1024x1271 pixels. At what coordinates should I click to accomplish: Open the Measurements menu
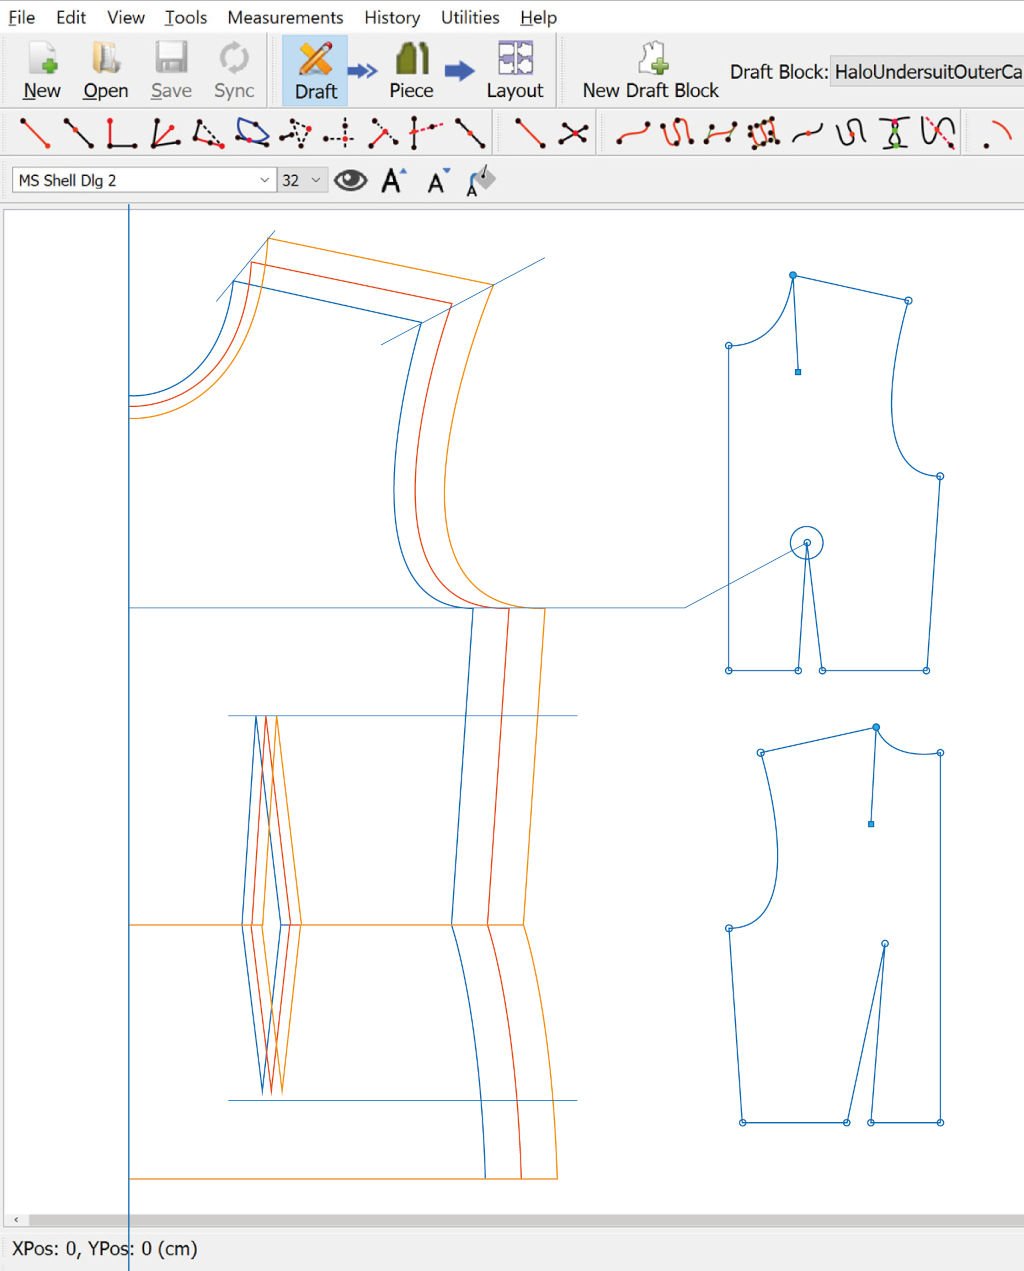pos(285,17)
